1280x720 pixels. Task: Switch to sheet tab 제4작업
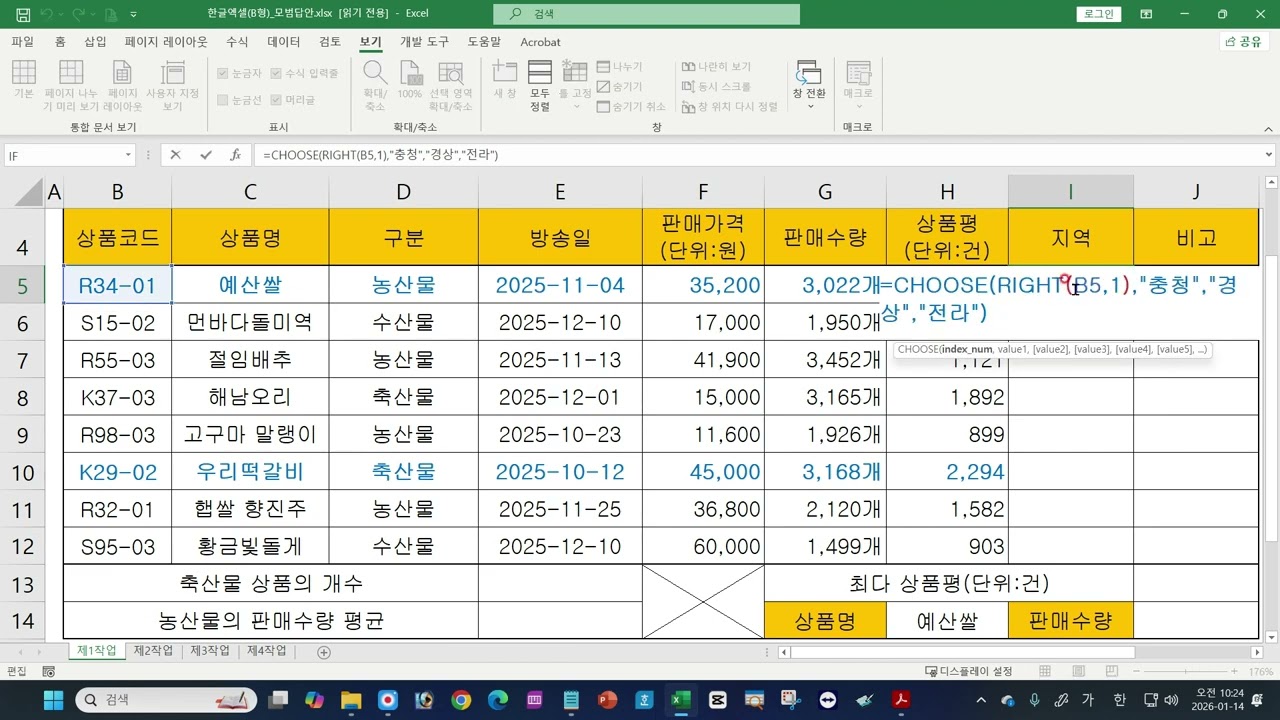click(x=267, y=651)
